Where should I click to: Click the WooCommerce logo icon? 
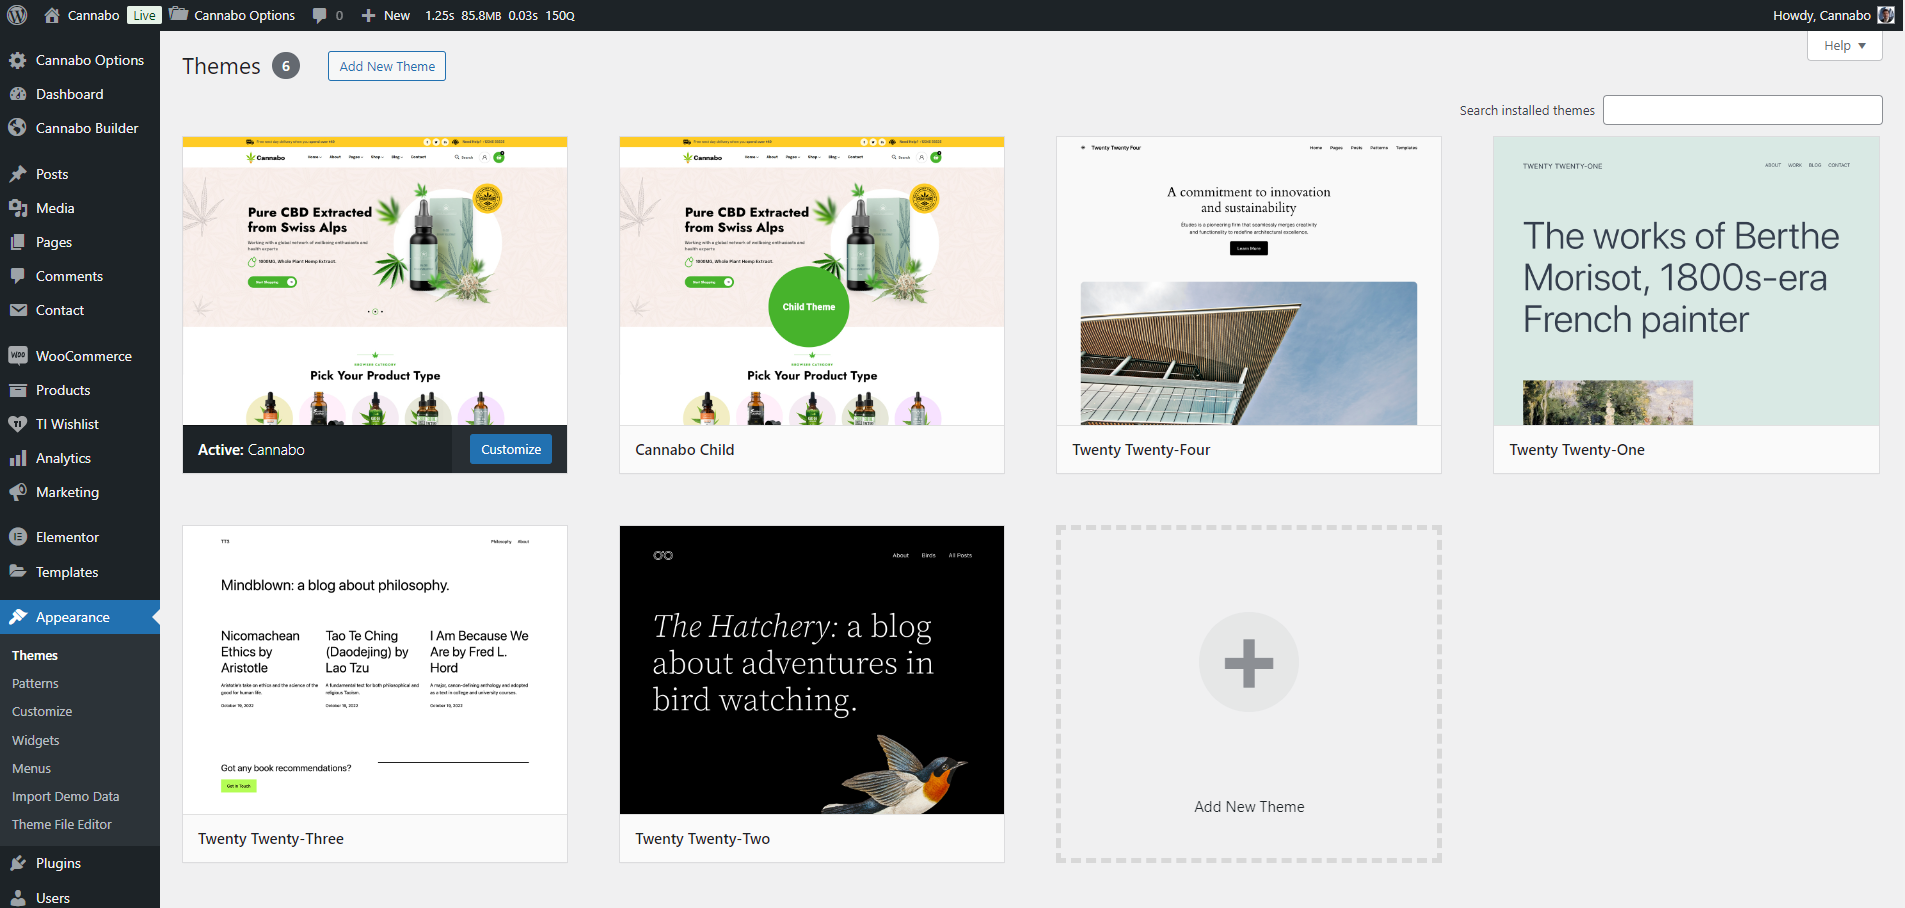pos(18,356)
